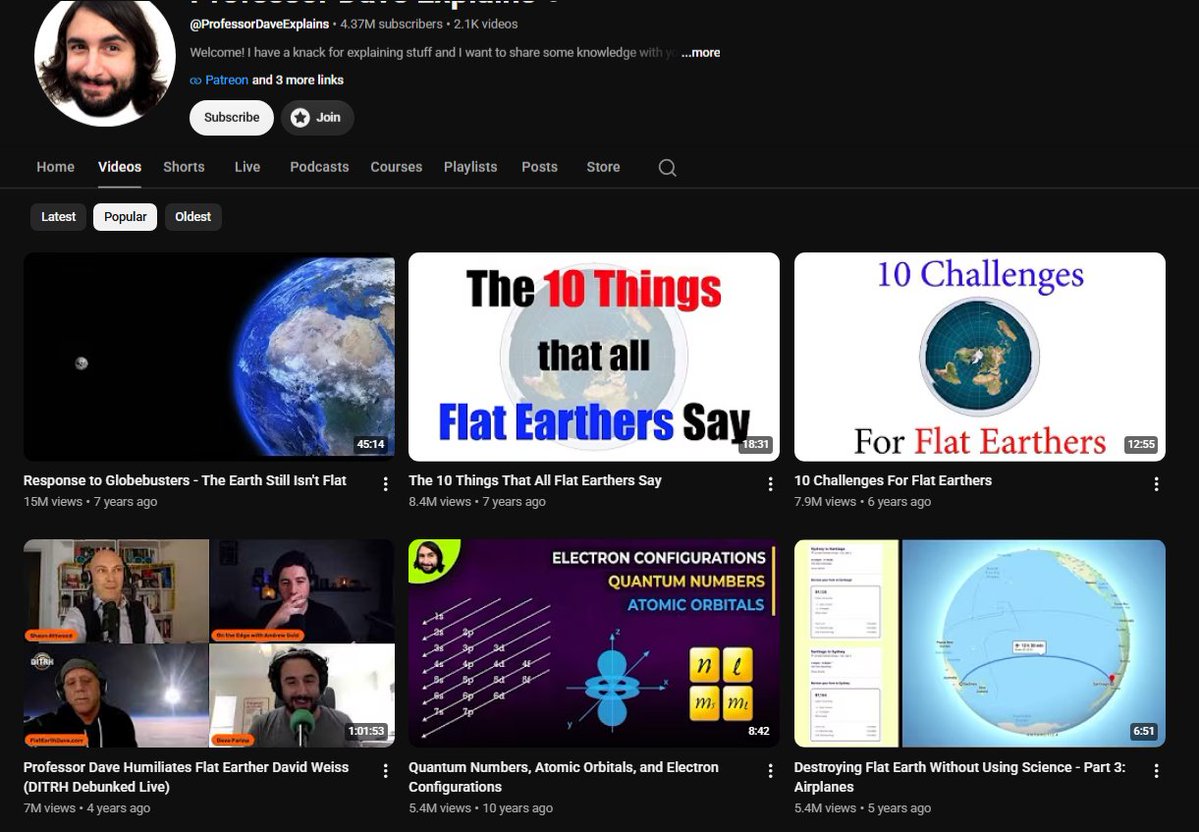The width and height of the screenshot is (1199, 832).
Task: Open Destroying Flat Earth Part 3 title
Action: [960, 777]
